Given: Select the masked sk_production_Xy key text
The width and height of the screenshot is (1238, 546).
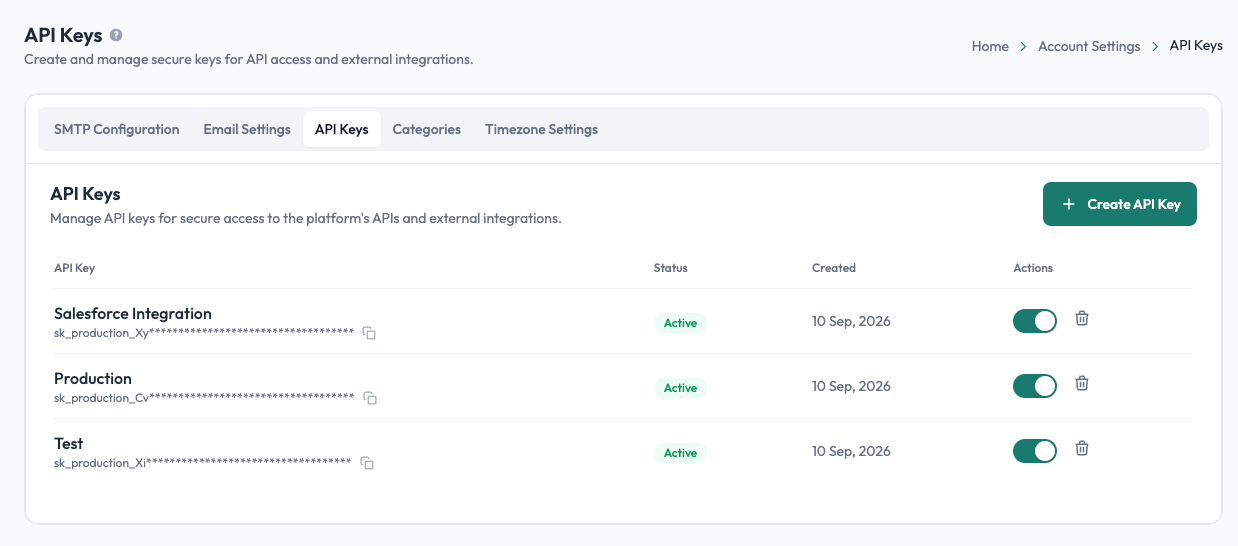Looking at the screenshot, I should (x=204, y=333).
